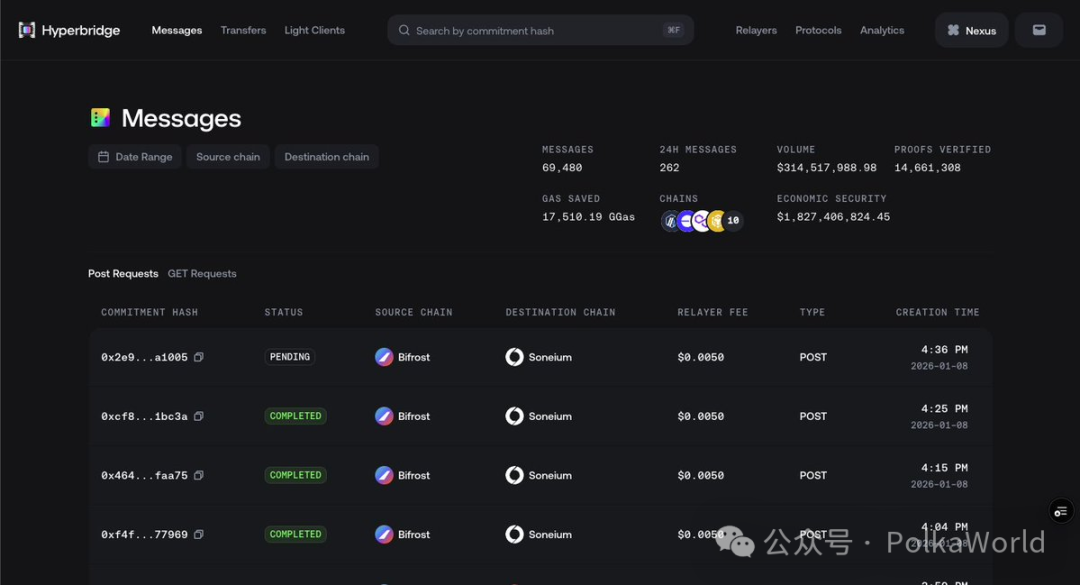Click Bifrost icon in 4:15 PM row

384,475
